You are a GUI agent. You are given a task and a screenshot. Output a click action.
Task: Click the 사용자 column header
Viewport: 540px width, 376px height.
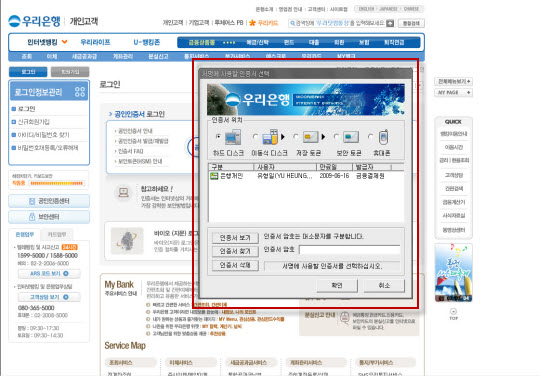pyautogui.click(x=284, y=167)
